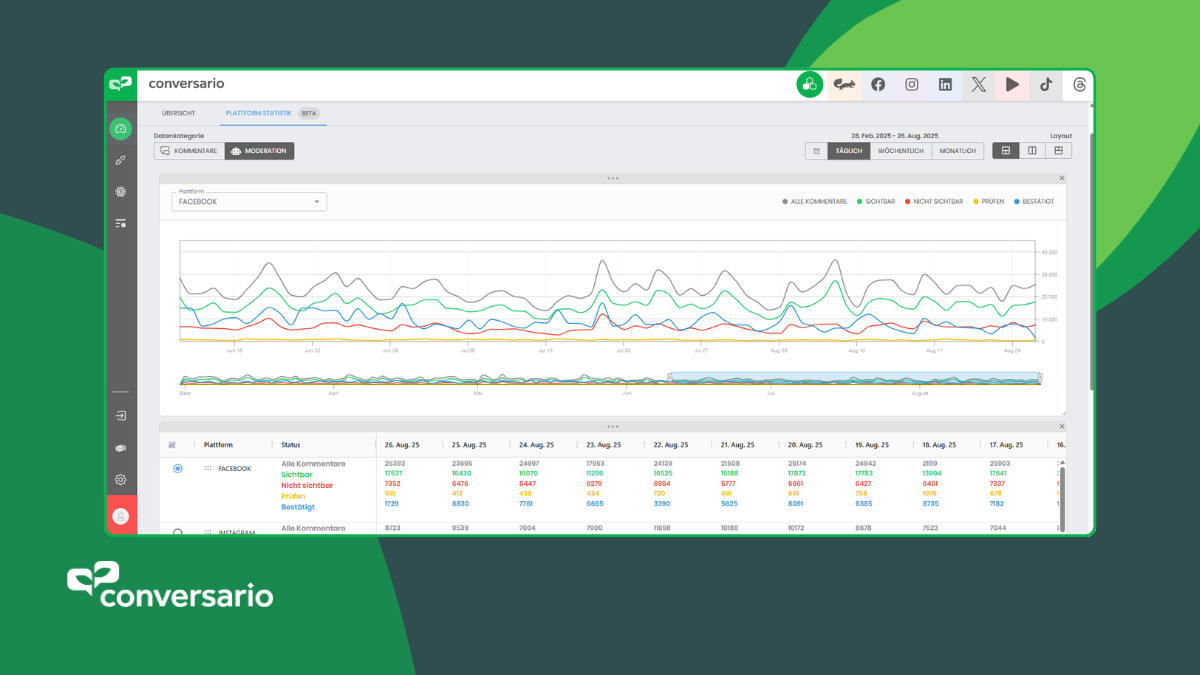Click the blue range selector in overview chart
This screenshot has width=1200, height=675.
pos(855,377)
